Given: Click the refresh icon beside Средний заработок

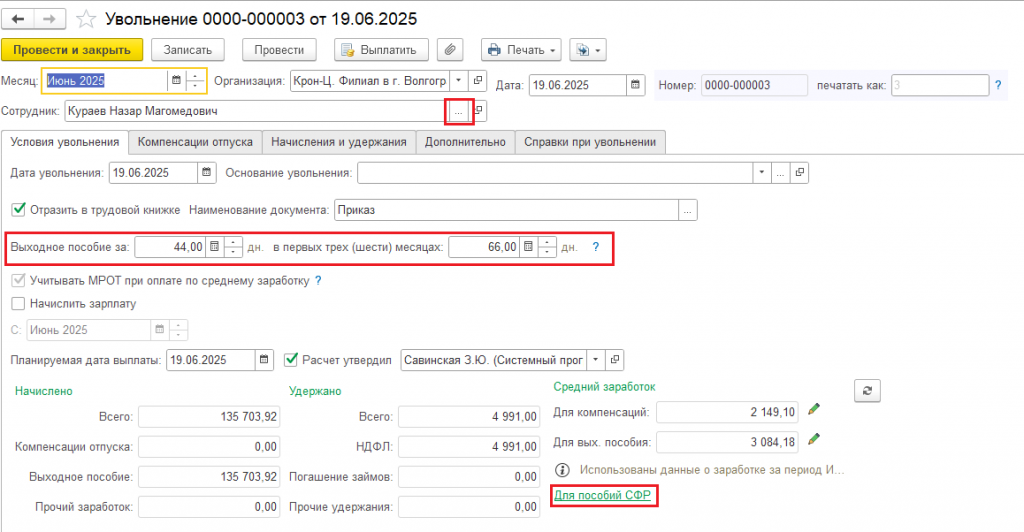Looking at the screenshot, I should 867,390.
